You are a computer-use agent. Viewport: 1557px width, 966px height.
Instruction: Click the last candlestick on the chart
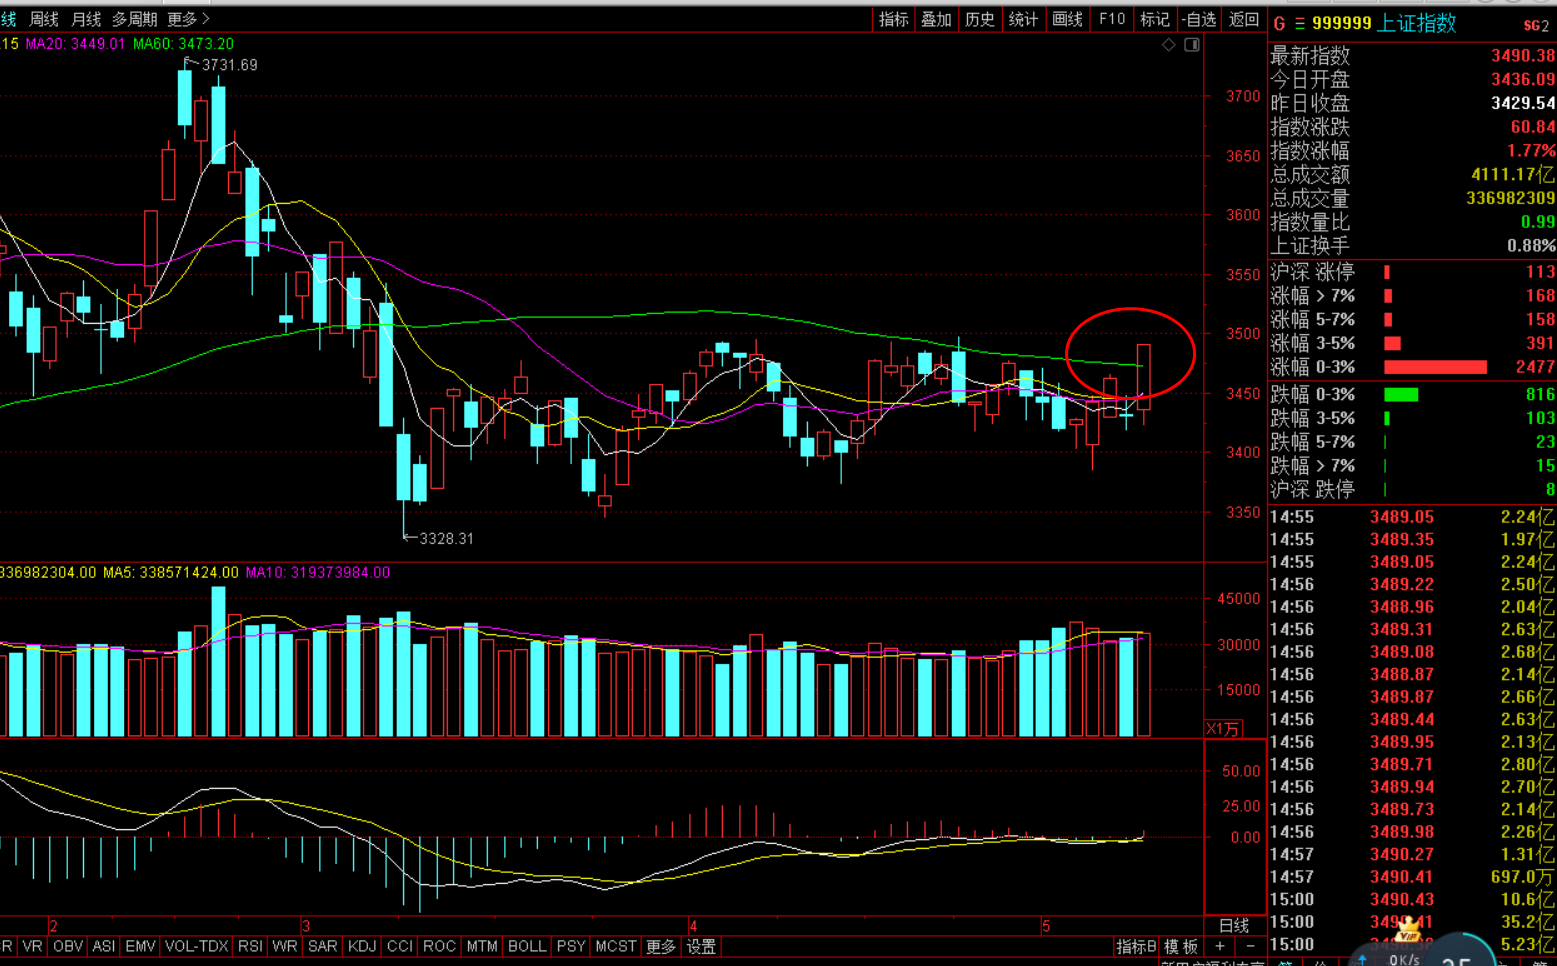pos(1144,384)
